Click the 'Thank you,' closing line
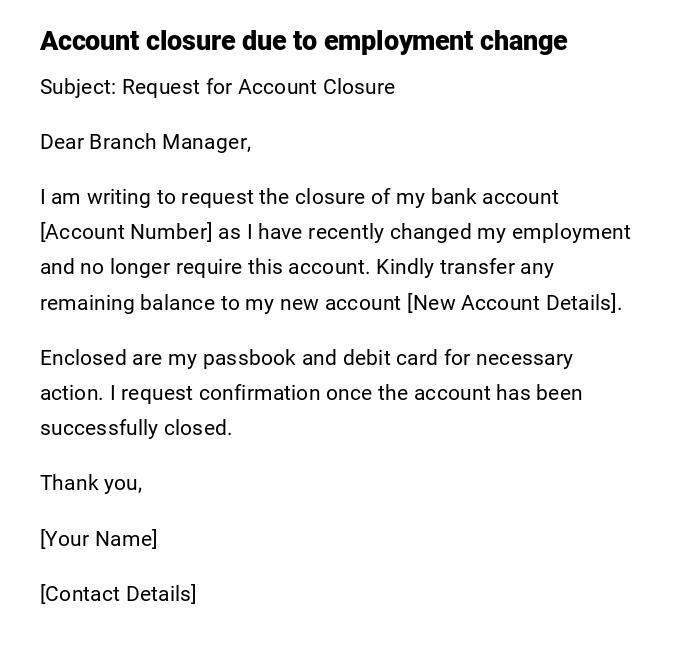The width and height of the screenshot is (700, 656). click(x=91, y=483)
